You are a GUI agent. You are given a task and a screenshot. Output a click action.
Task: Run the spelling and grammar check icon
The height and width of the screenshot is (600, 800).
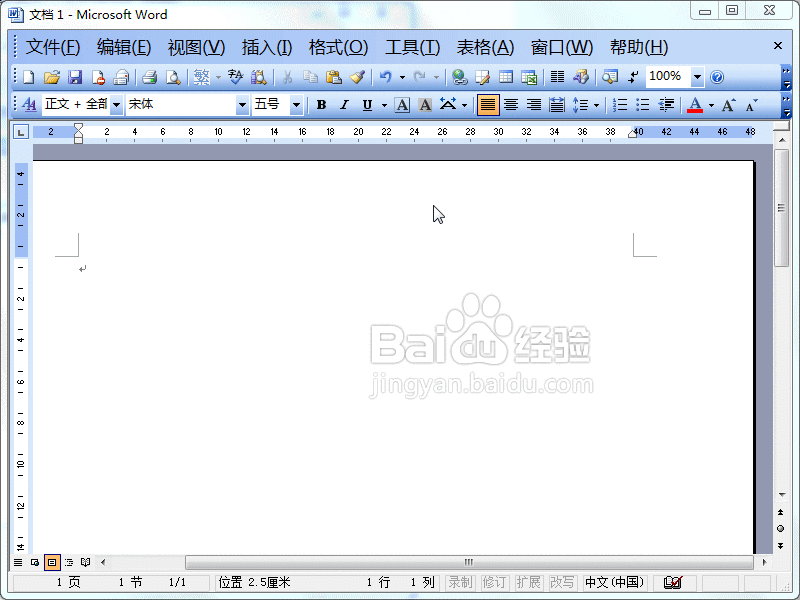[235, 77]
